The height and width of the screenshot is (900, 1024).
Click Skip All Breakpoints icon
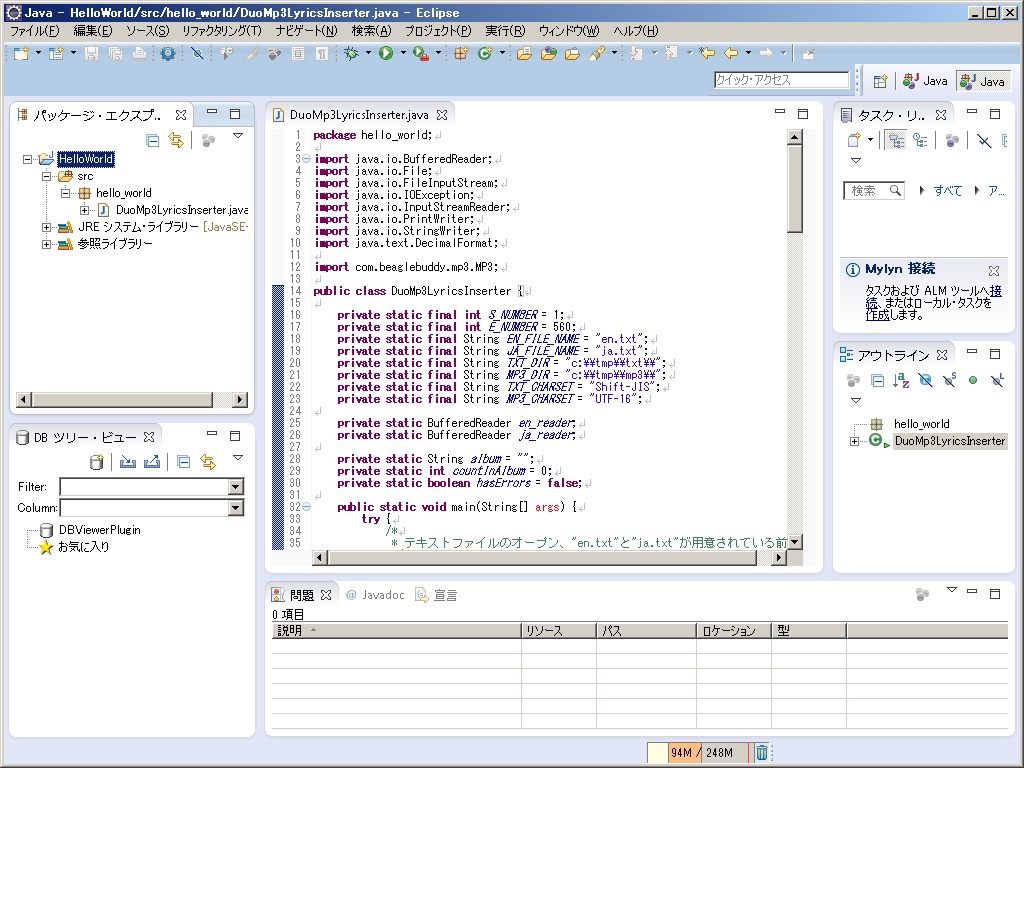click(197, 54)
